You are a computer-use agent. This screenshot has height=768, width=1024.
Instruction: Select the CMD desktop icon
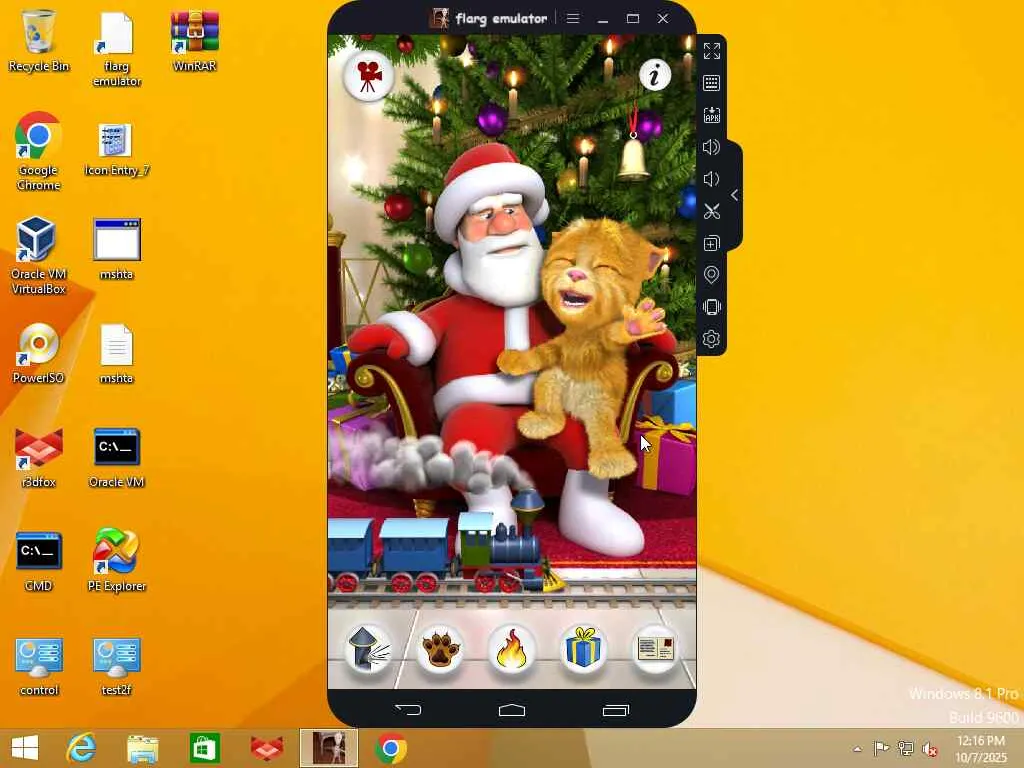click(39, 562)
